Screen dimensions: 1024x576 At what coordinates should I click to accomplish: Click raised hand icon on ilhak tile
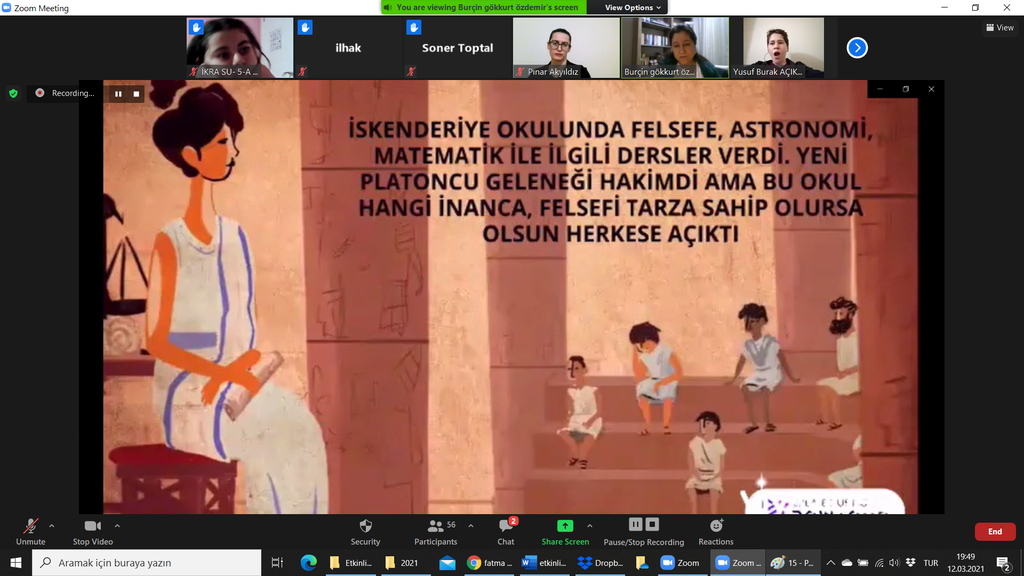(305, 27)
